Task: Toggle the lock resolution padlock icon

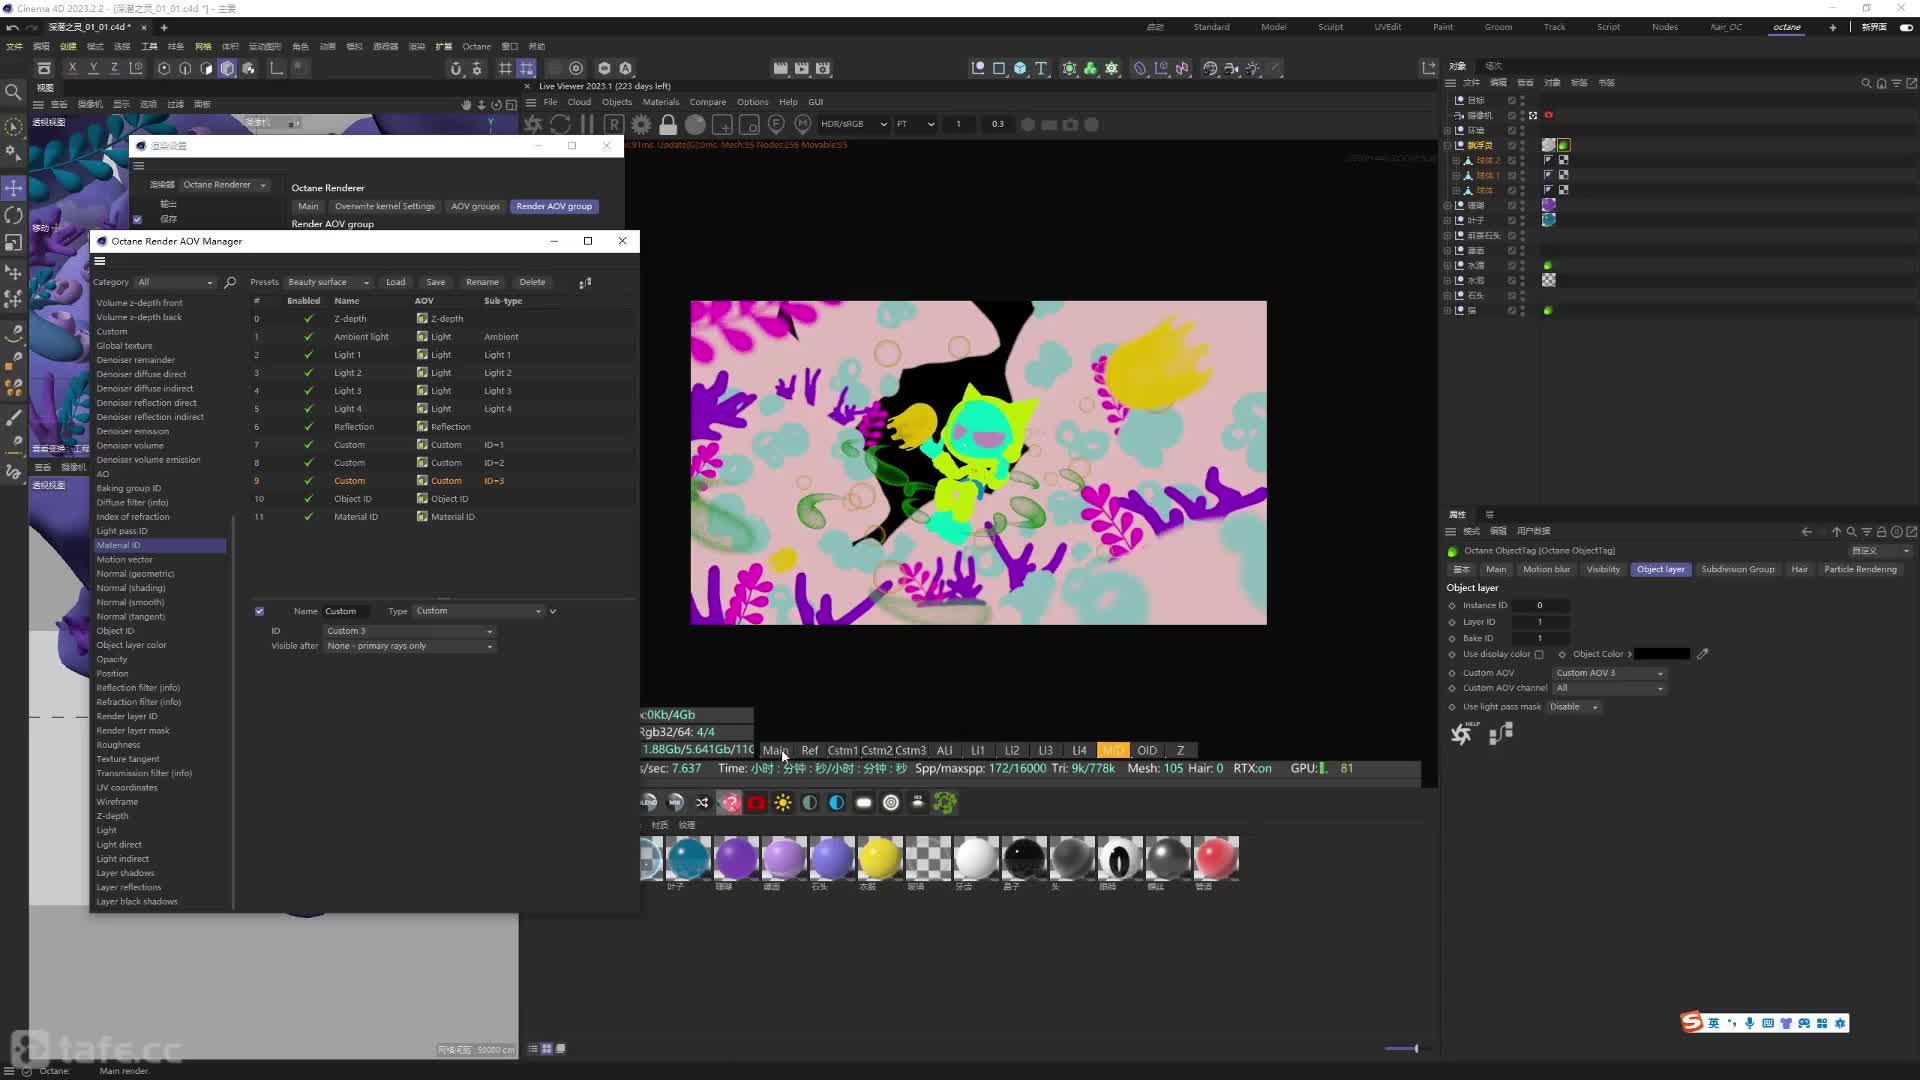Action: point(668,124)
